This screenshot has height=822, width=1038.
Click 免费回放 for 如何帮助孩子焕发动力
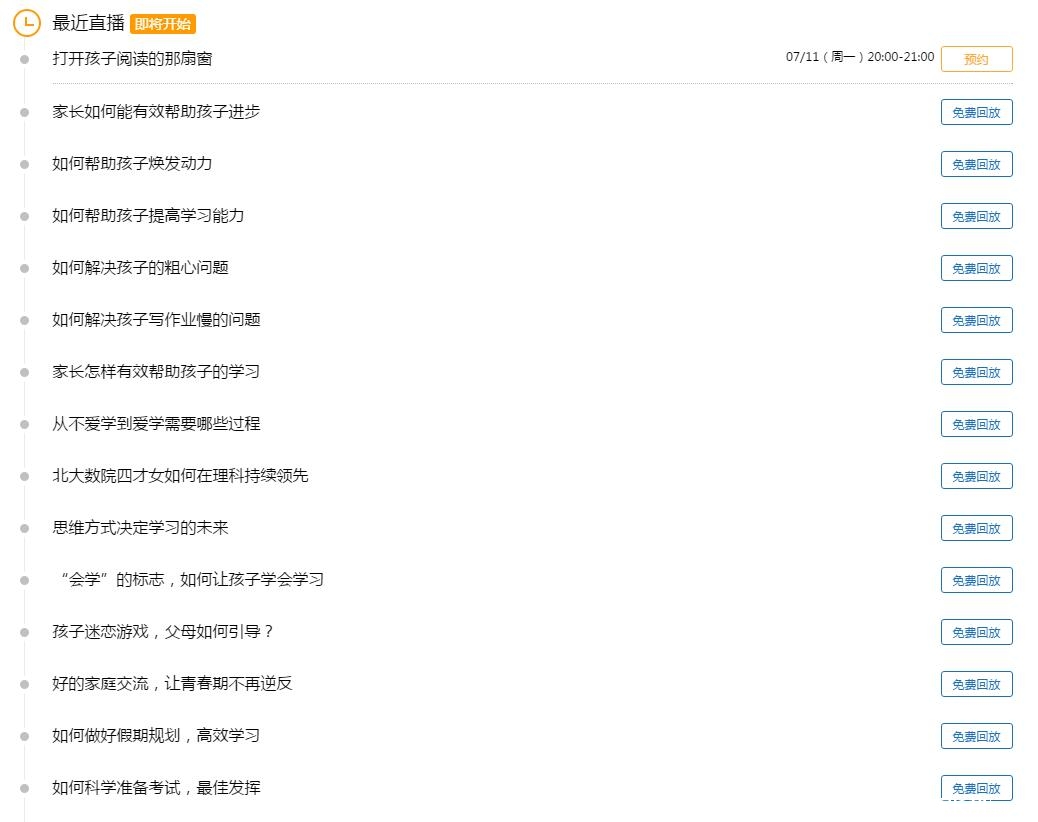977,164
